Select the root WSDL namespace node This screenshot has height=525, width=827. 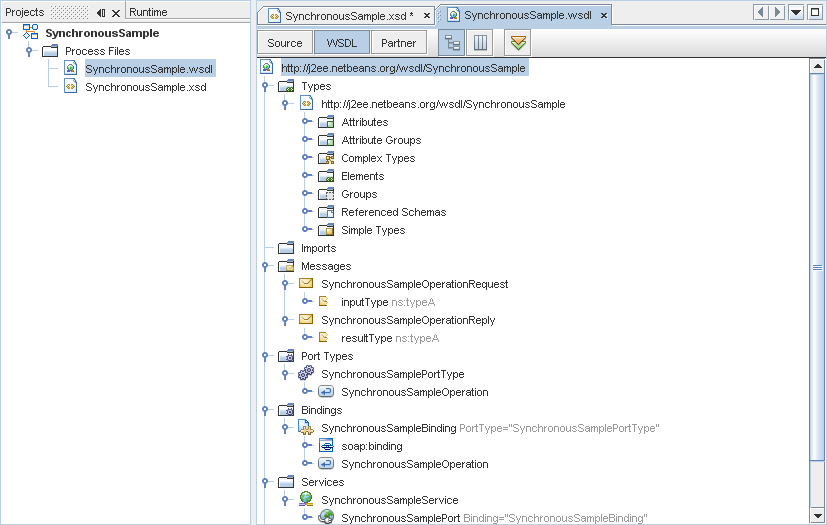tap(403, 68)
